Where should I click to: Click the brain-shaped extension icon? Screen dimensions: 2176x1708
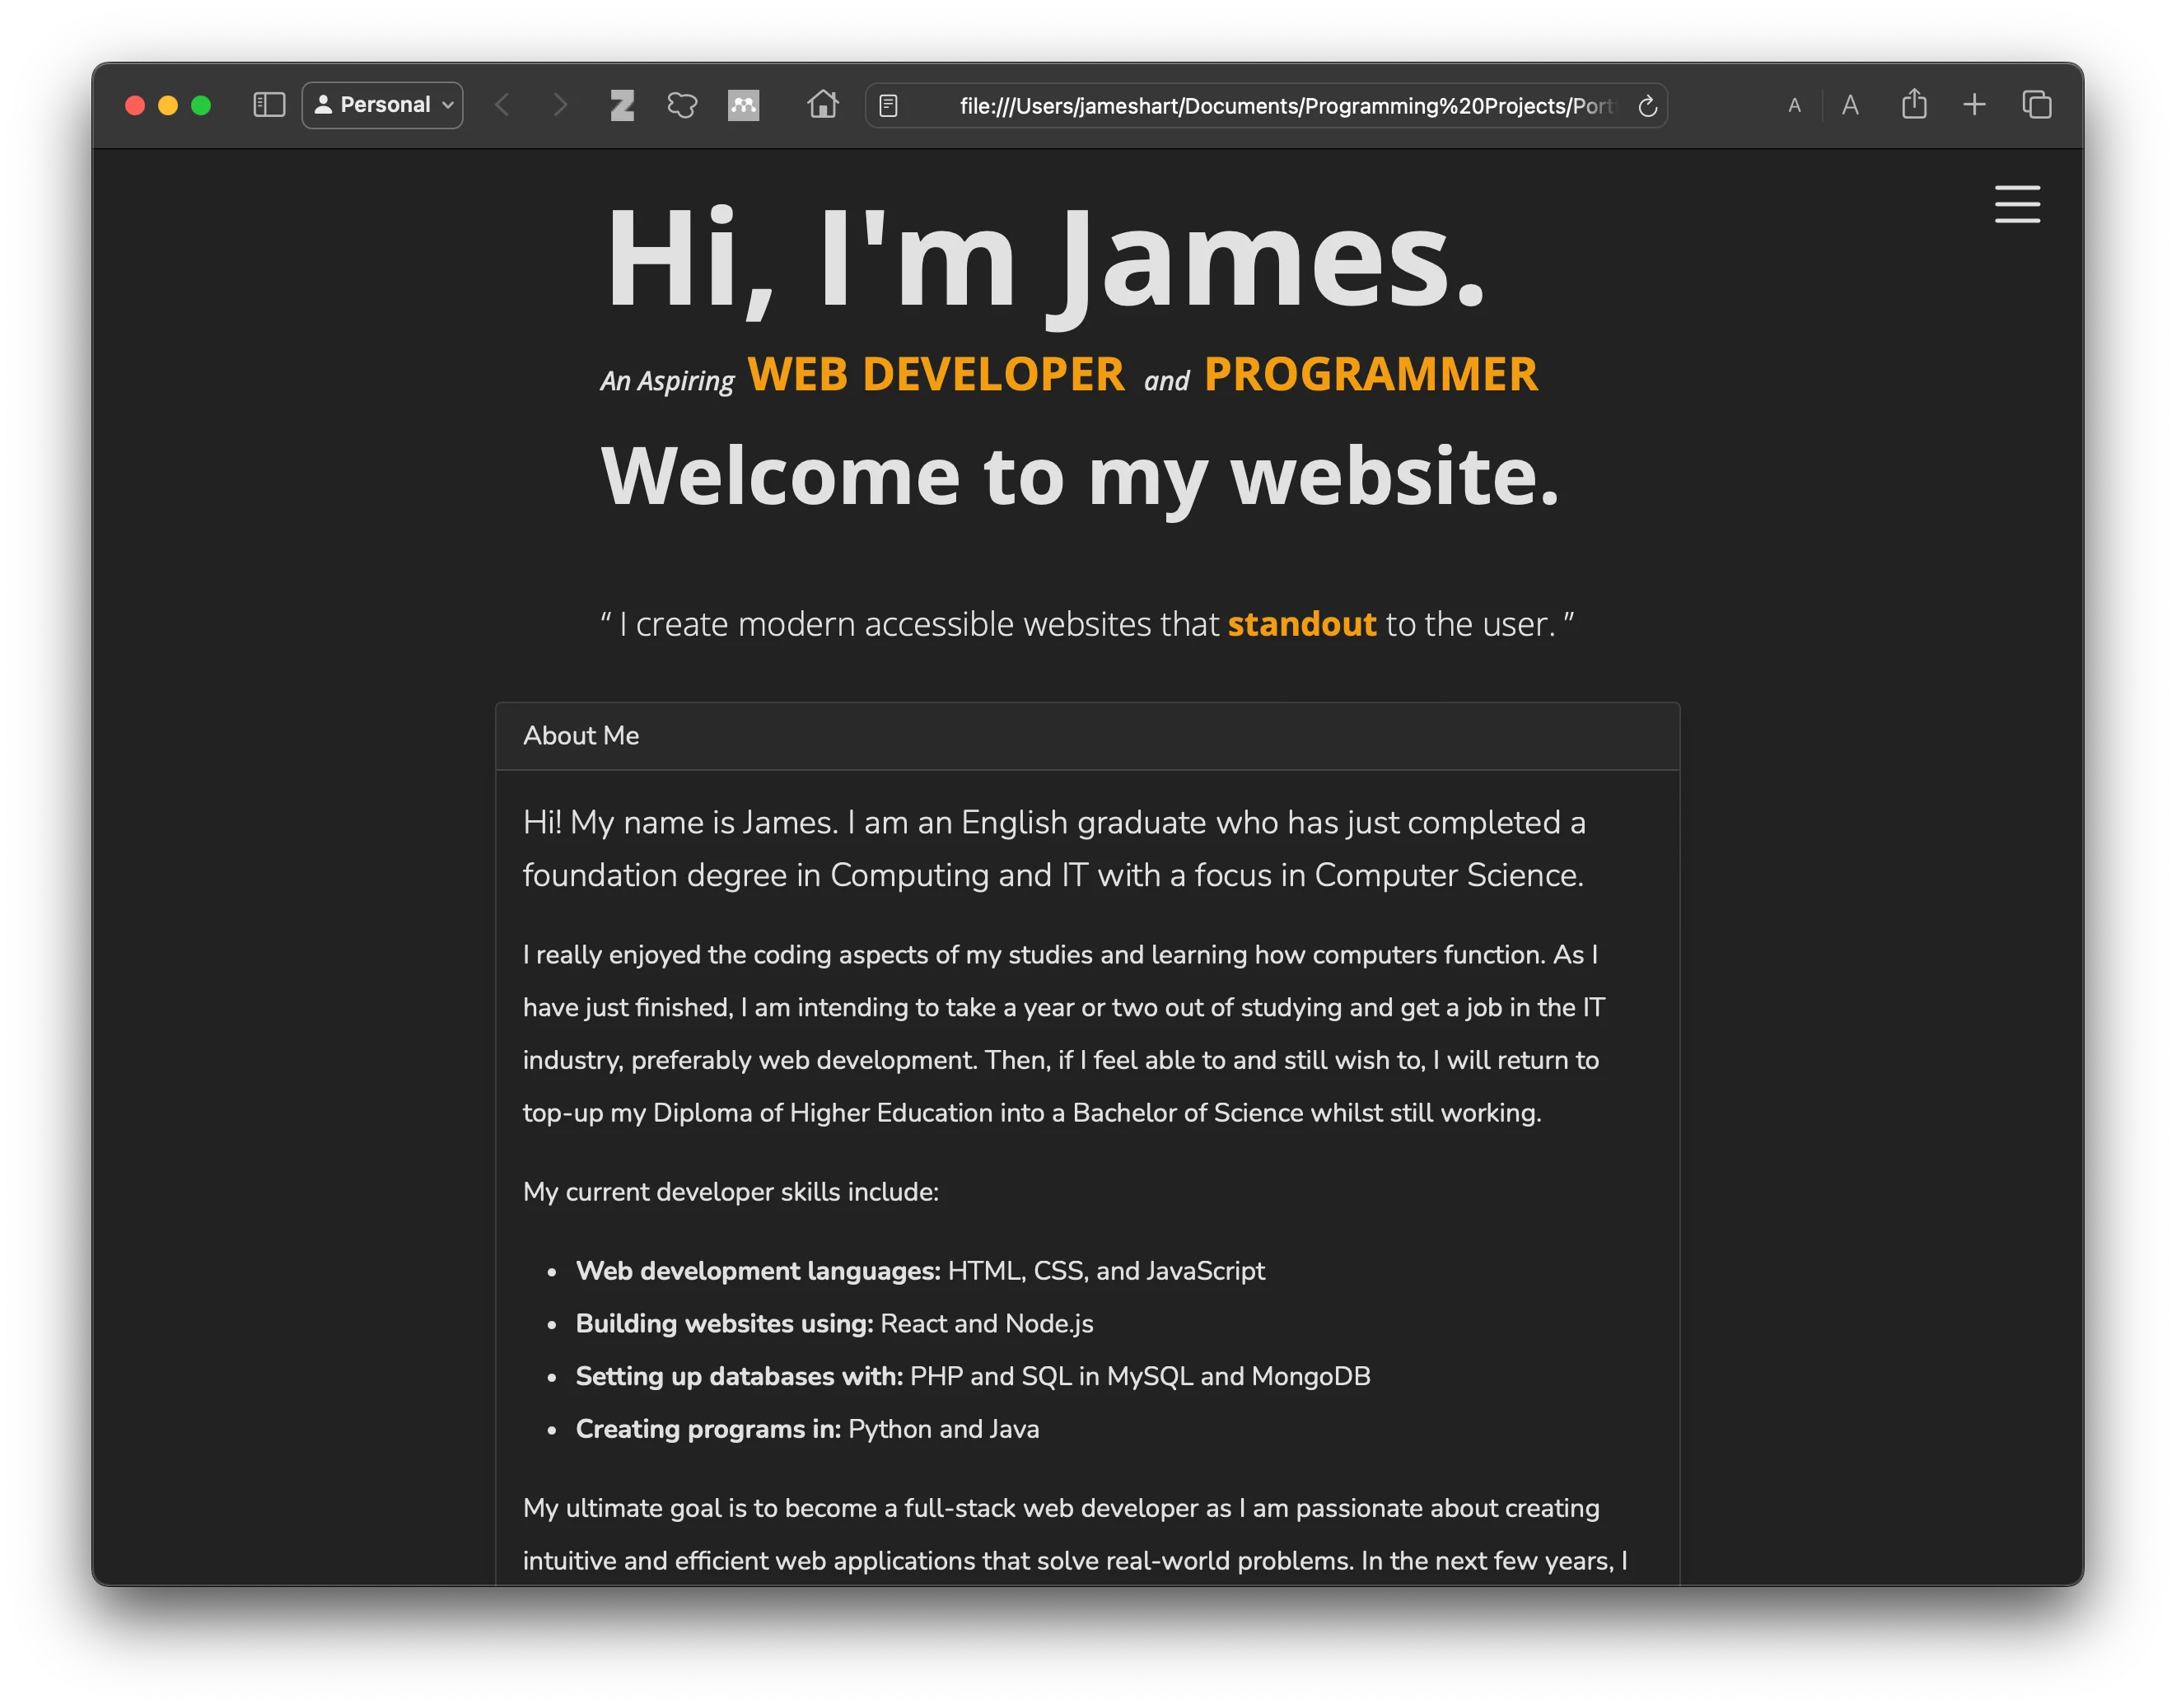(x=682, y=105)
